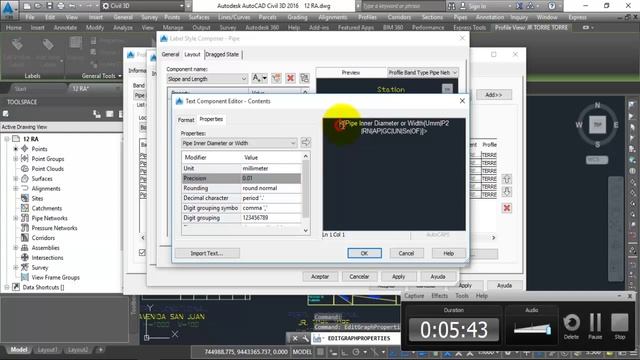Click the Stop recording icon
Screen dimensions: 640x360
pyautogui.click(x=620, y=323)
